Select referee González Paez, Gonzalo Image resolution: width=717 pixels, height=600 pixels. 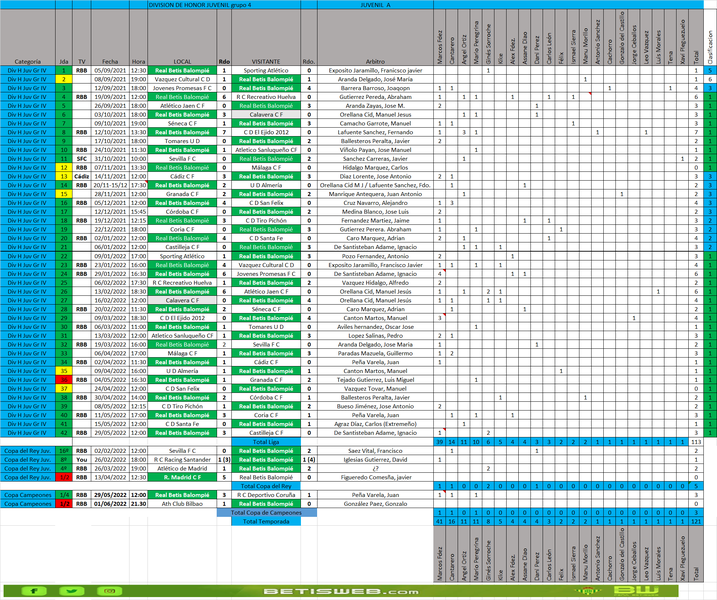pos(375,504)
